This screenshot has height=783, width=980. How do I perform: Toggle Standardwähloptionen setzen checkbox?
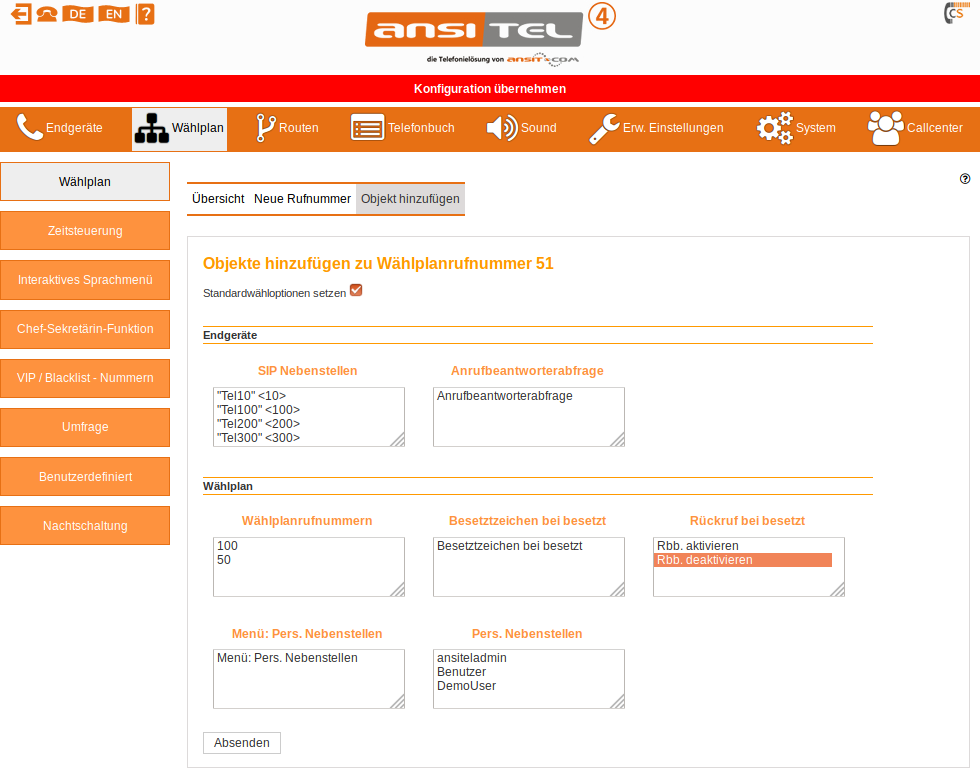(x=356, y=291)
